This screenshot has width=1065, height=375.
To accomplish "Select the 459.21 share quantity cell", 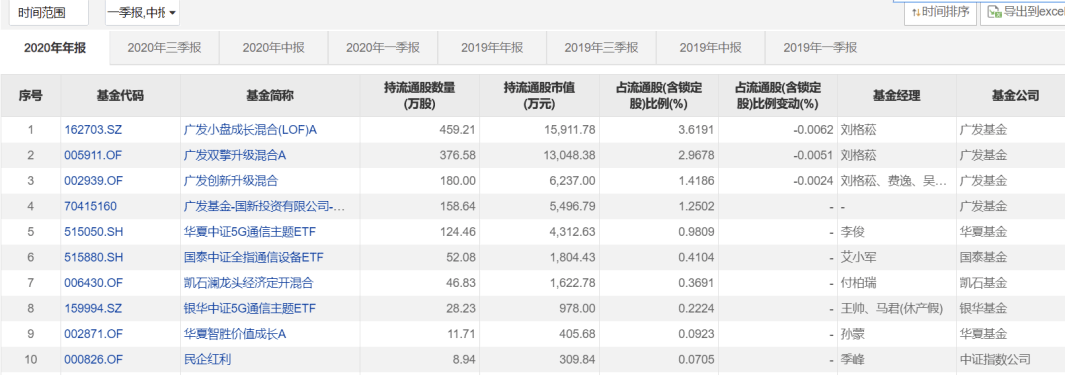I will click(419, 130).
